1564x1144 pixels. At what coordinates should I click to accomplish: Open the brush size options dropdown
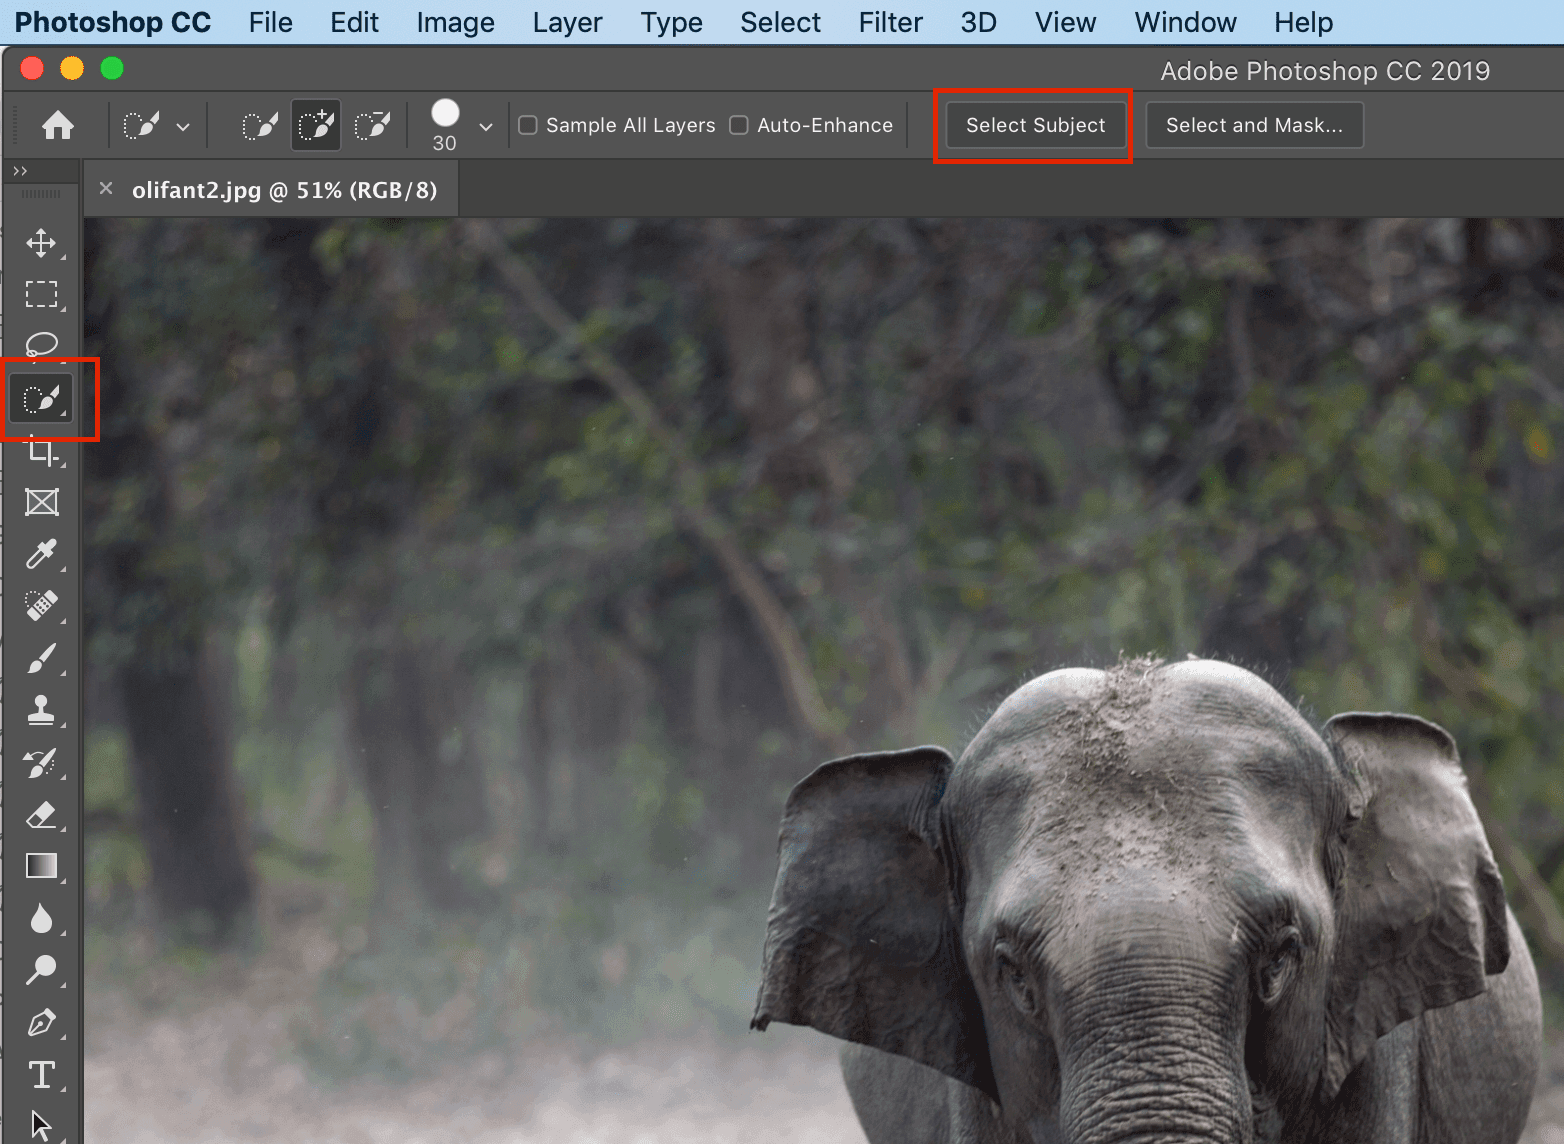click(486, 127)
